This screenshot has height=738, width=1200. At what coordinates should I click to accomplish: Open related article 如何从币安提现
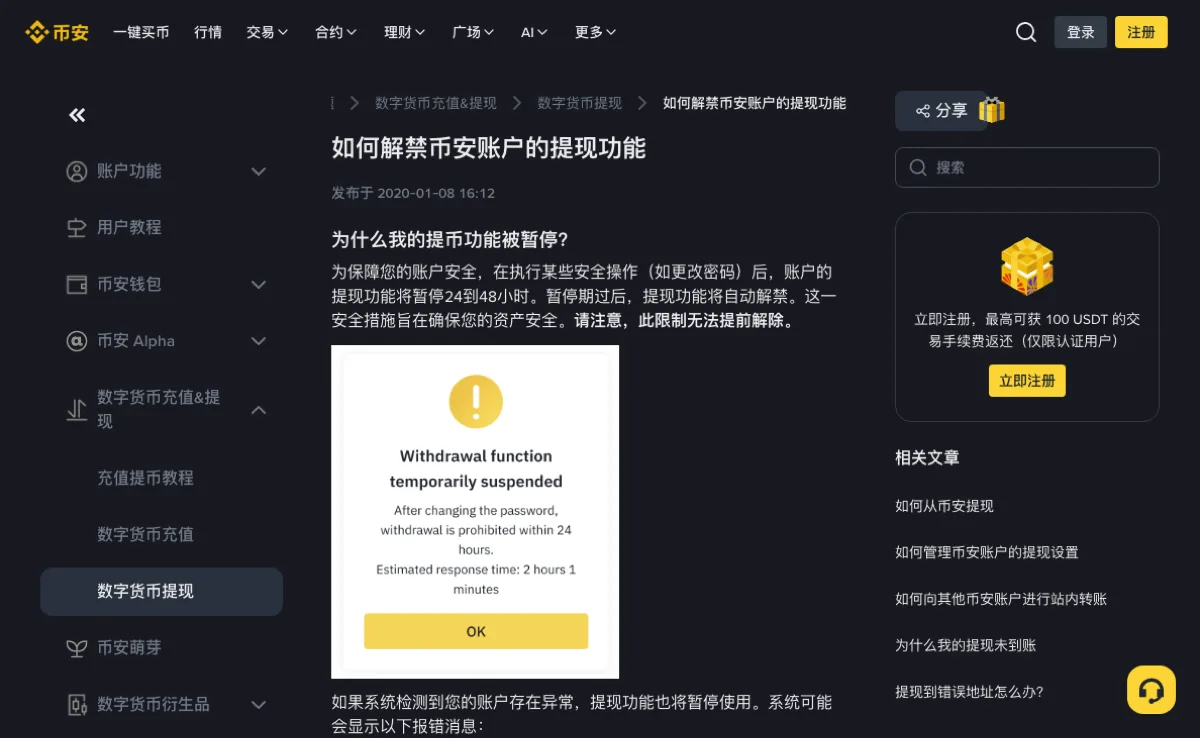pos(944,506)
